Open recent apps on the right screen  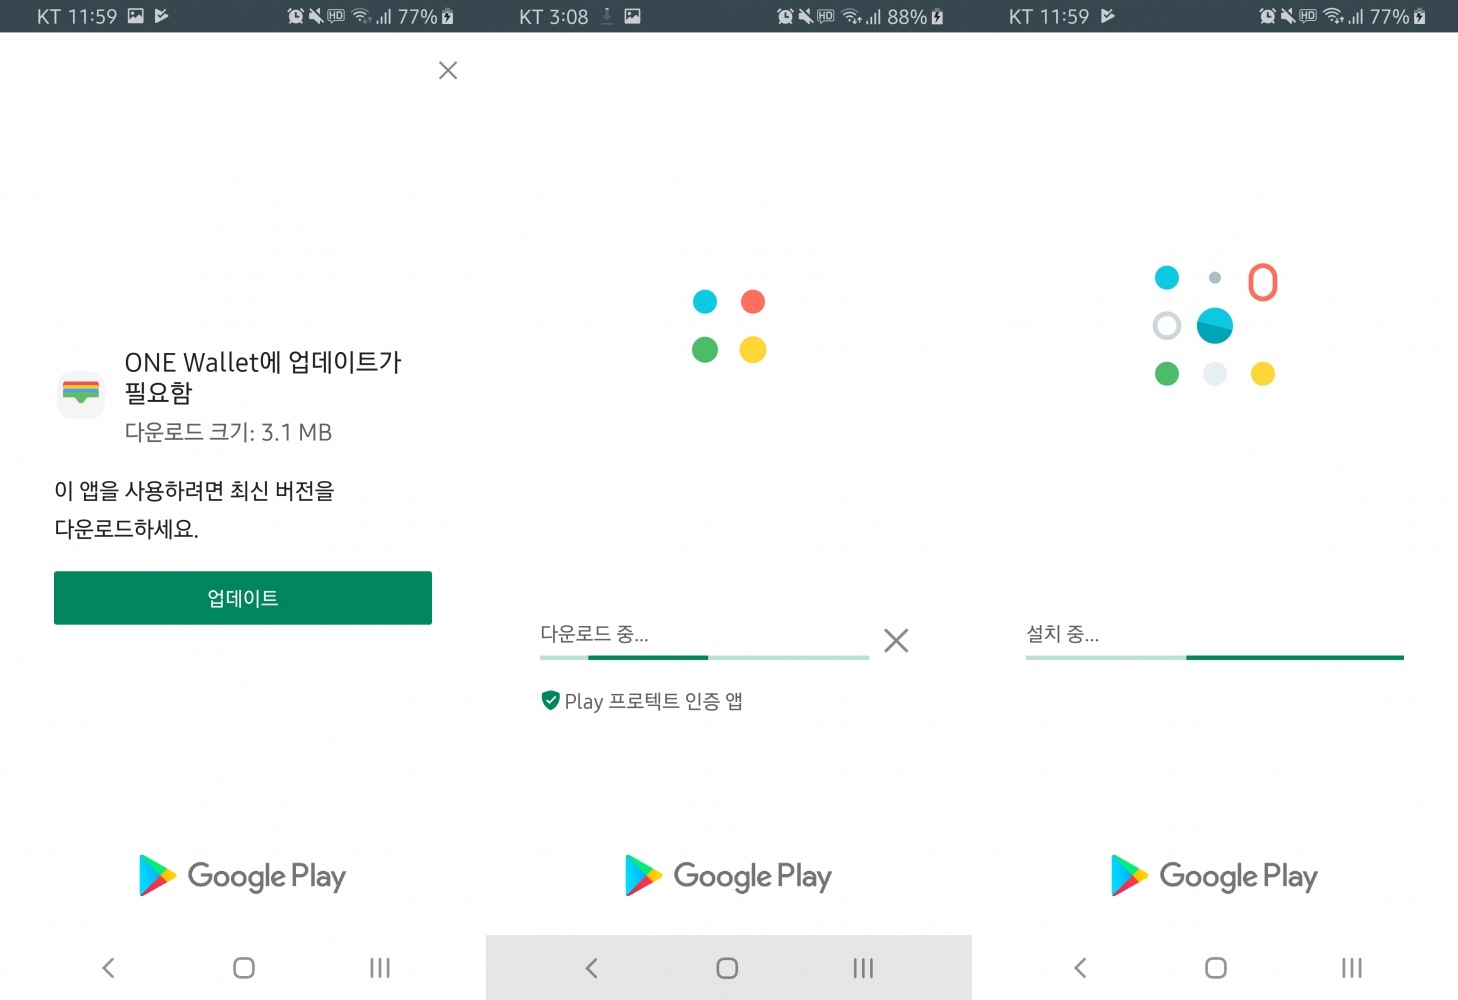(x=1352, y=968)
